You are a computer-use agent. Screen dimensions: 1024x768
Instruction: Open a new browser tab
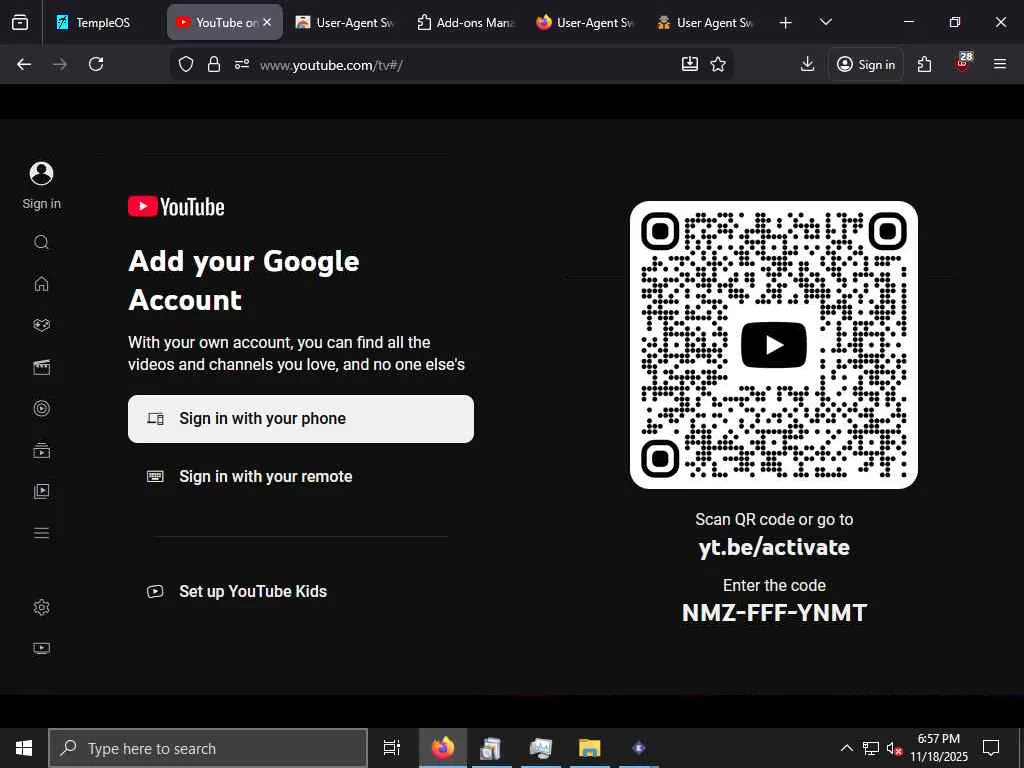point(786,23)
